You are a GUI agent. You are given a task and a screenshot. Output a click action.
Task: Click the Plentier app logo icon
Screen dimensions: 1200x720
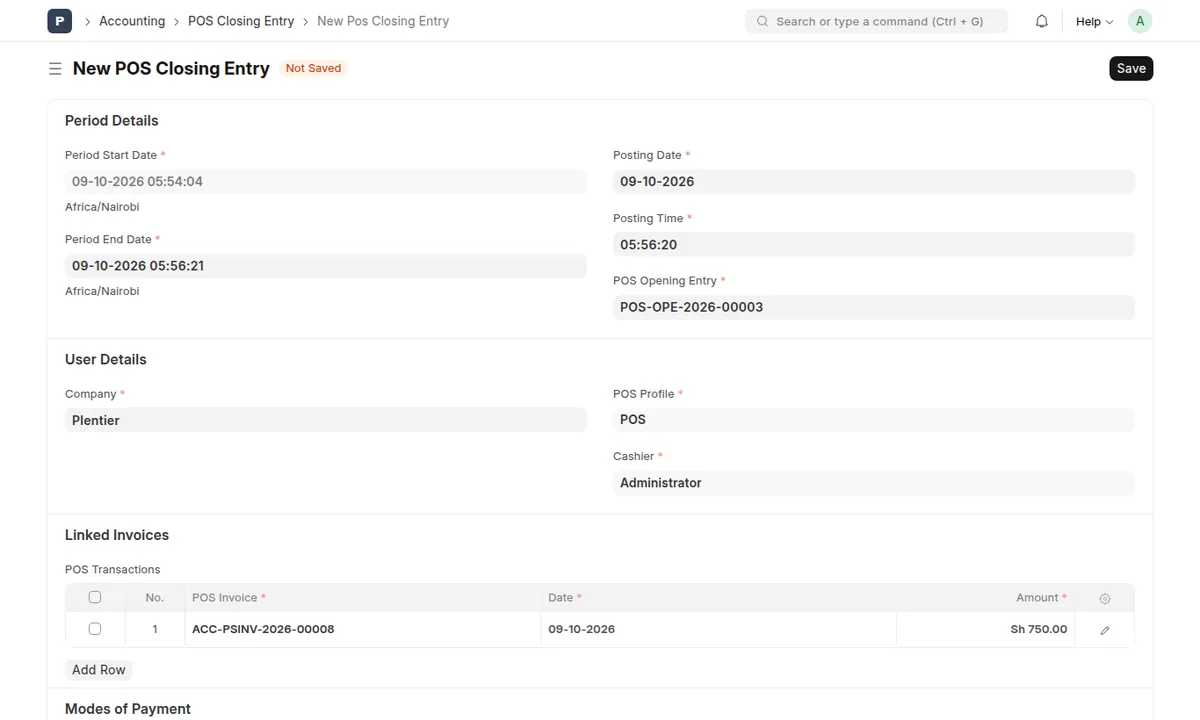pos(59,21)
